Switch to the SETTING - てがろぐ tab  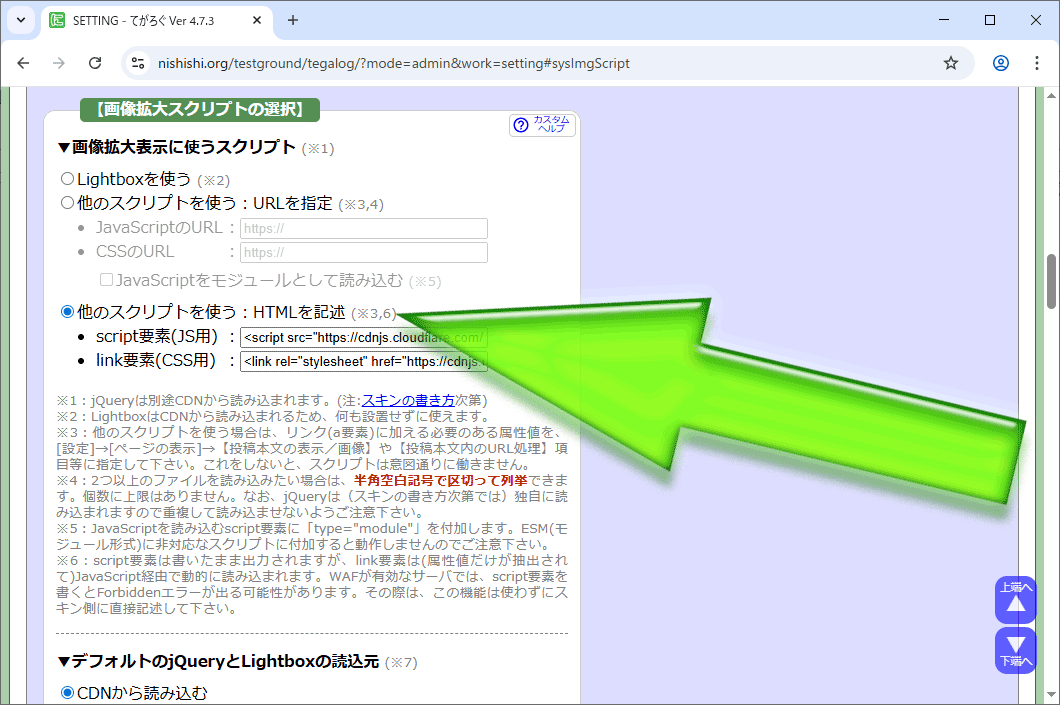pos(150,20)
